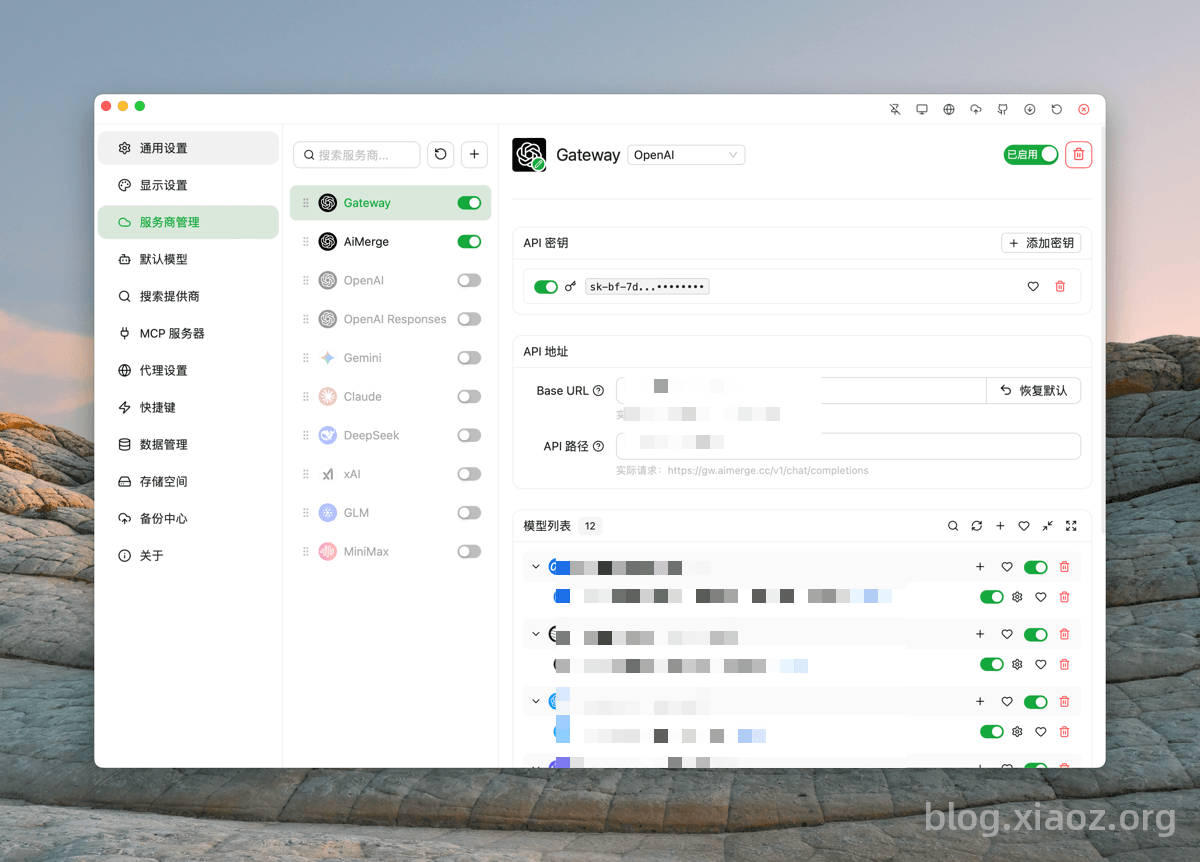The width and height of the screenshot is (1200, 862).
Task: Click heart icon in API key row
Action: coord(1033,287)
